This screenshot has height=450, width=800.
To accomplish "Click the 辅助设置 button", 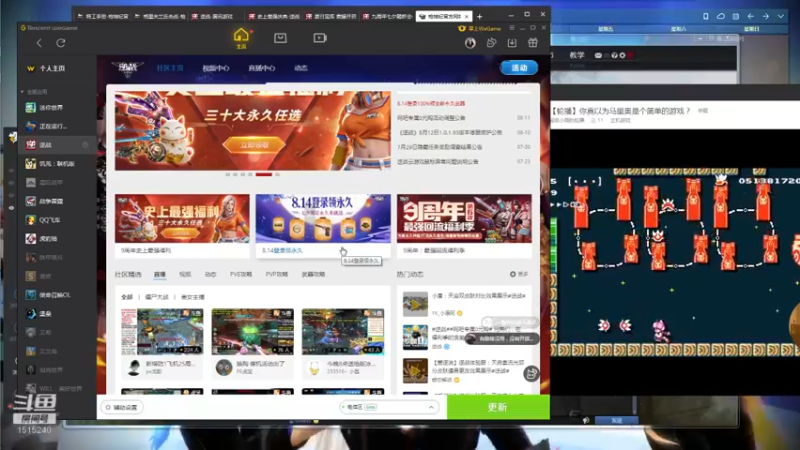I will click(x=121, y=408).
